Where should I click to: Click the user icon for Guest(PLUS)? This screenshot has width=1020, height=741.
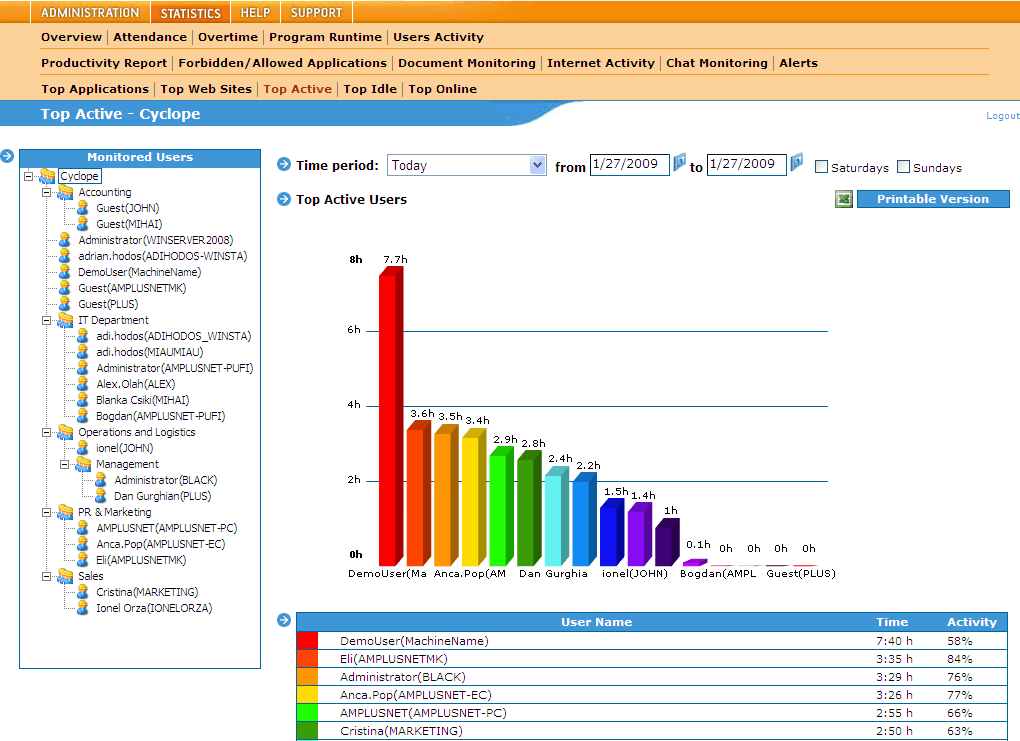pos(65,304)
